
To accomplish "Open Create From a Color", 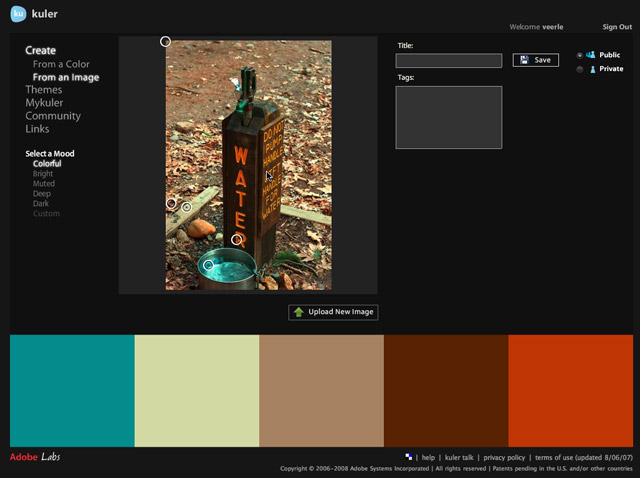I will pos(61,64).
